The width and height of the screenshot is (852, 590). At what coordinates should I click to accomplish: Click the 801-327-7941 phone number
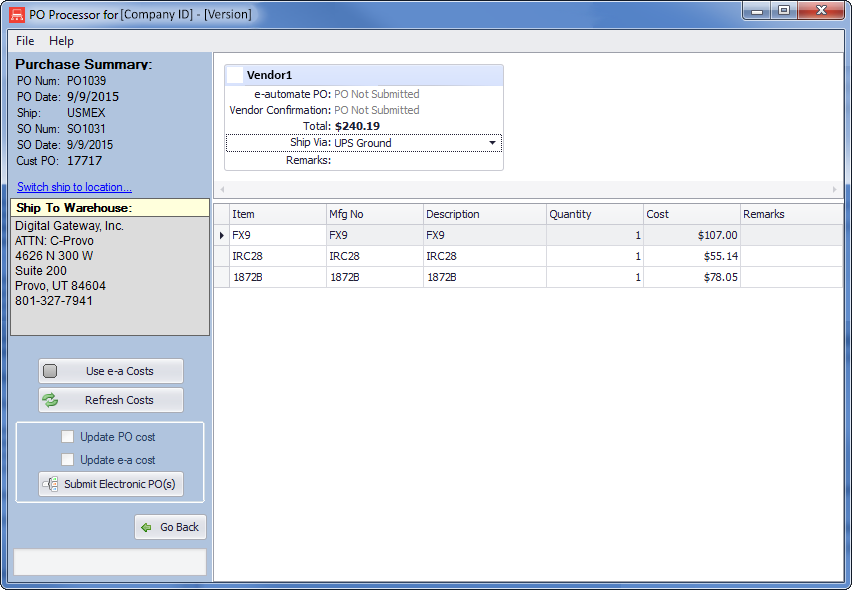pyautogui.click(x=54, y=300)
